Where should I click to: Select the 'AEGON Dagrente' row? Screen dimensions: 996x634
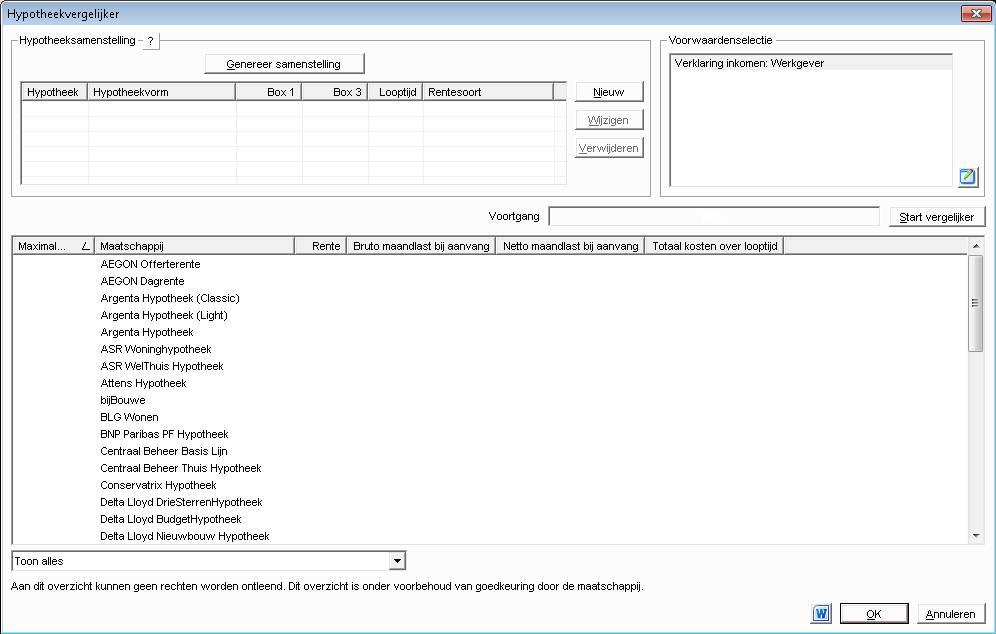[490, 281]
